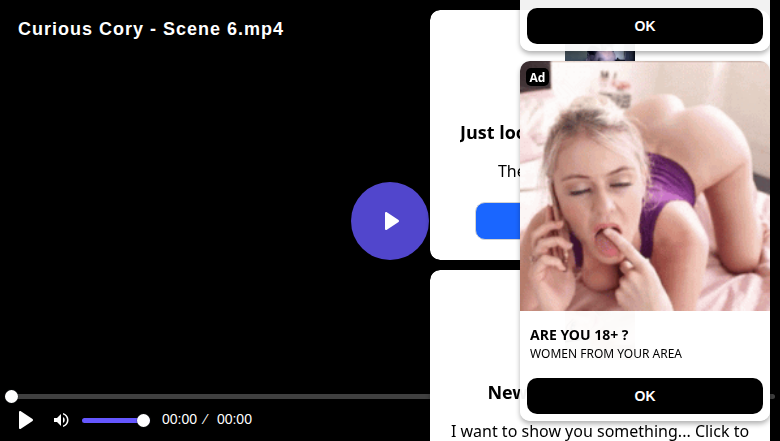Click the top OK button
This screenshot has height=441, width=780.
(645, 26)
